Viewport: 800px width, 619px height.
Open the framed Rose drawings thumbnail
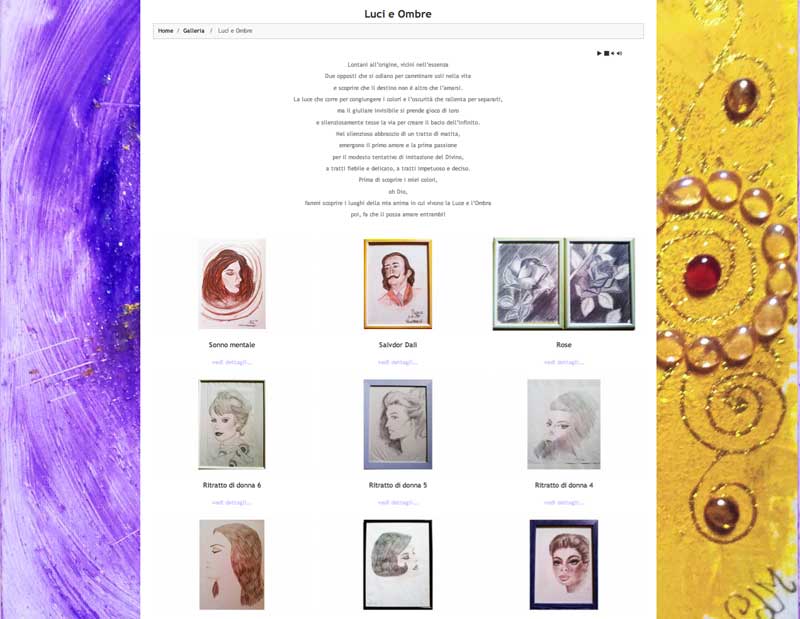click(x=564, y=284)
